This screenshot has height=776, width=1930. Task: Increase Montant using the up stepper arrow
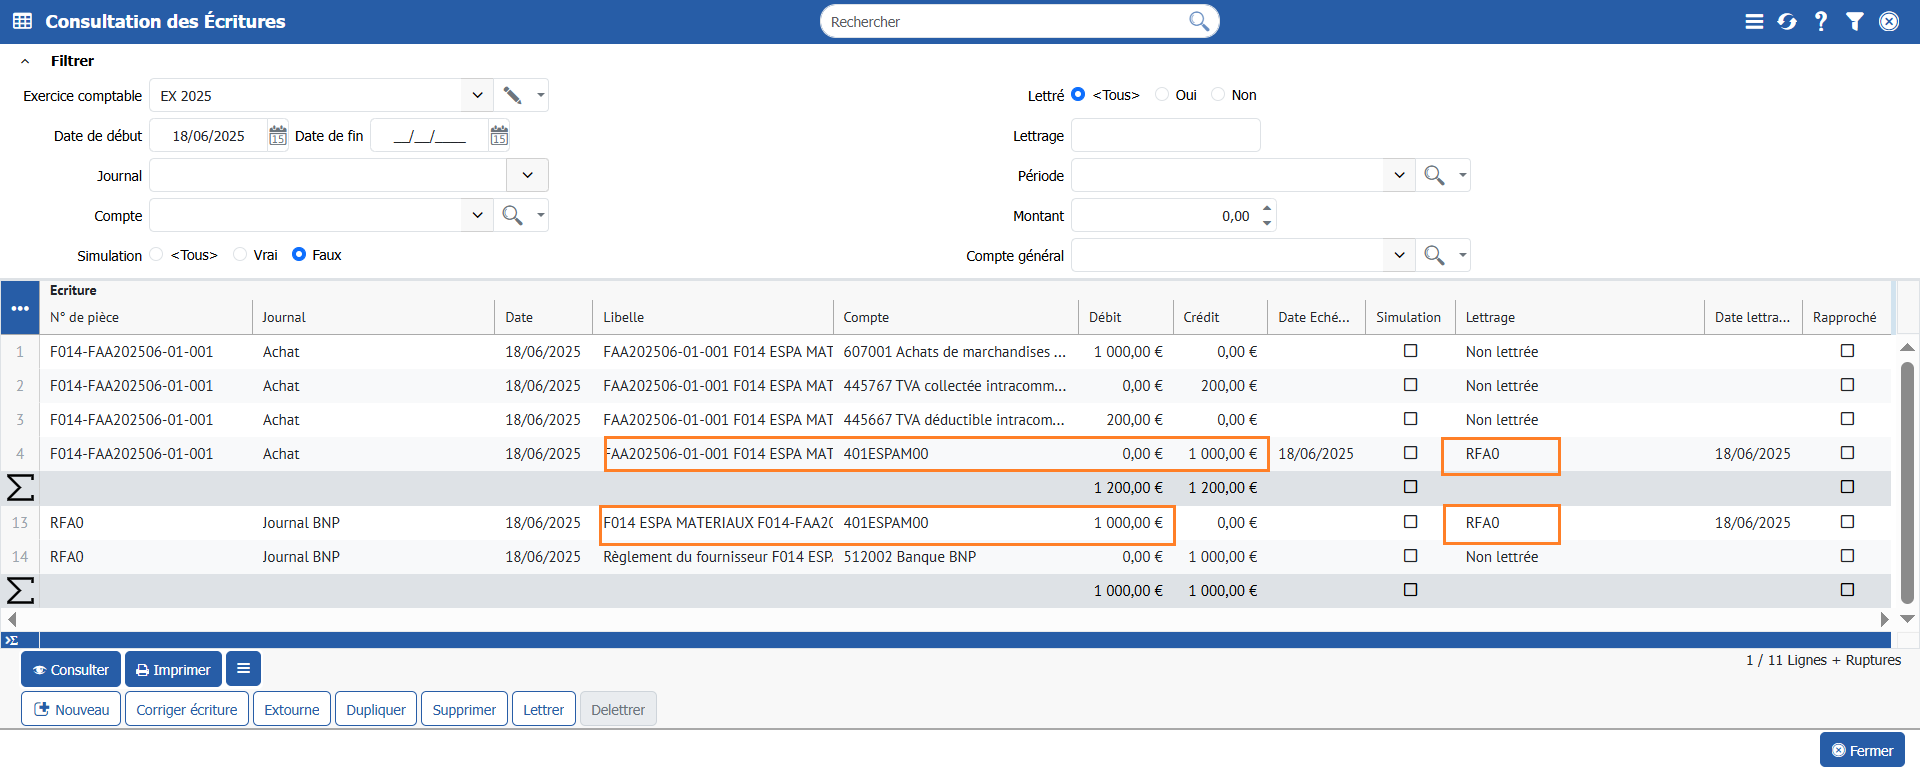(1267, 208)
